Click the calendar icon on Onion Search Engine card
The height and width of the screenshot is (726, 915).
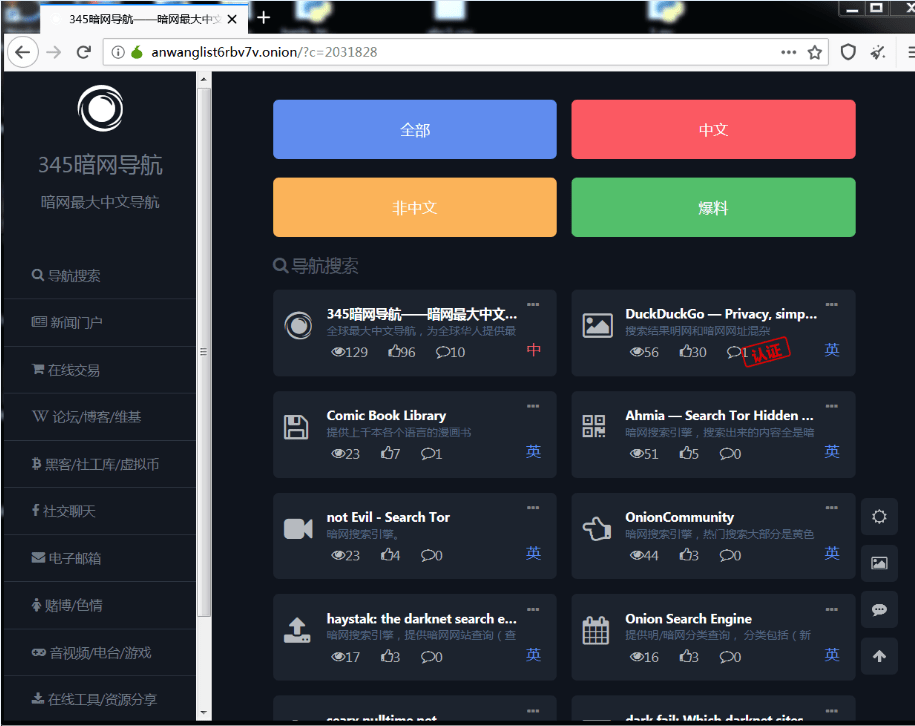pyautogui.click(x=596, y=630)
